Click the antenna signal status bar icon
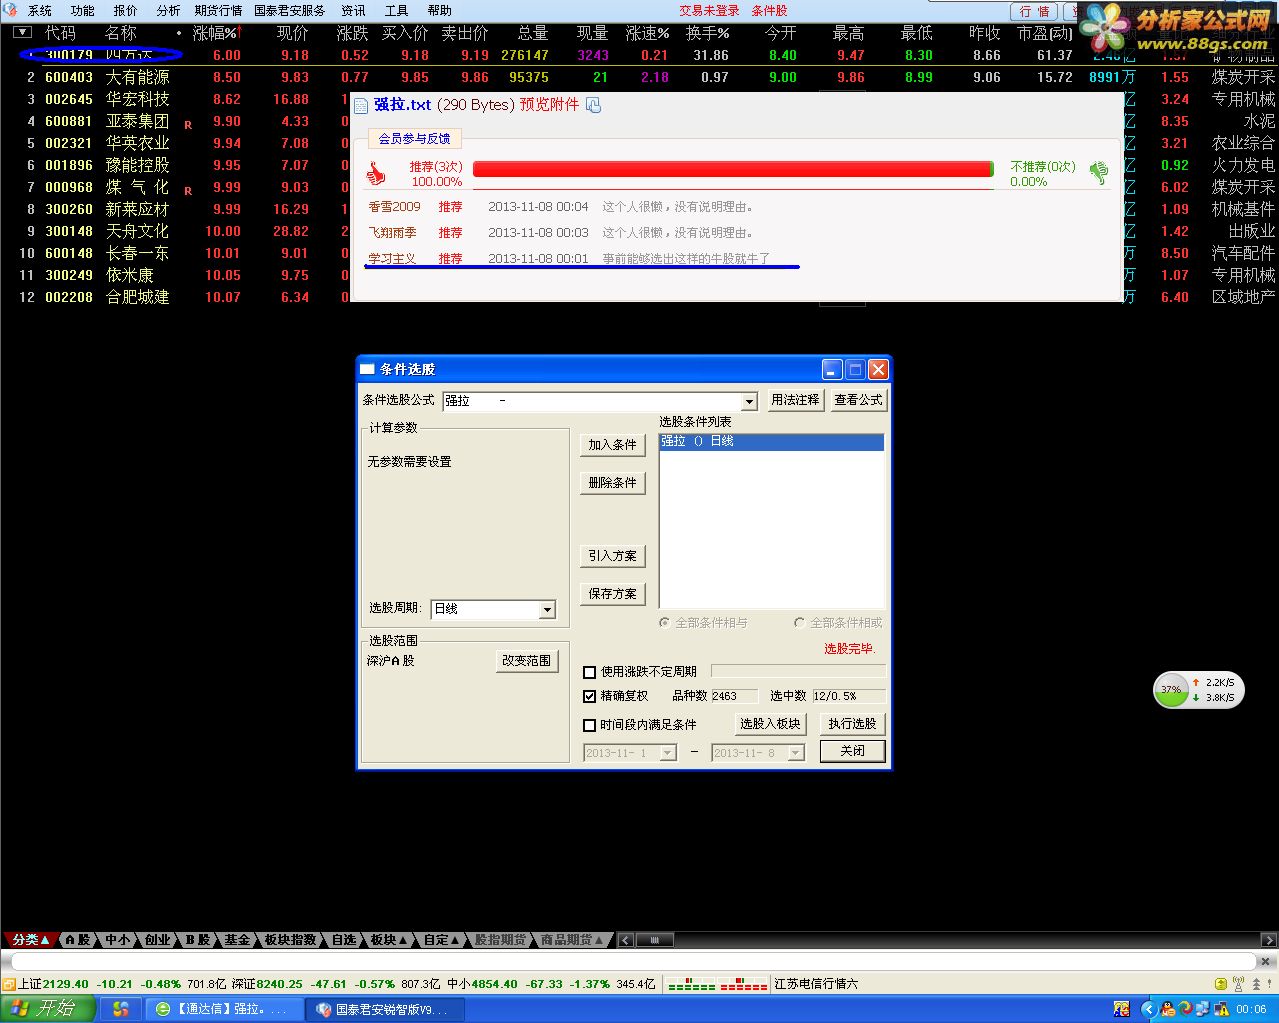This screenshot has width=1279, height=1023. (x=1238, y=984)
